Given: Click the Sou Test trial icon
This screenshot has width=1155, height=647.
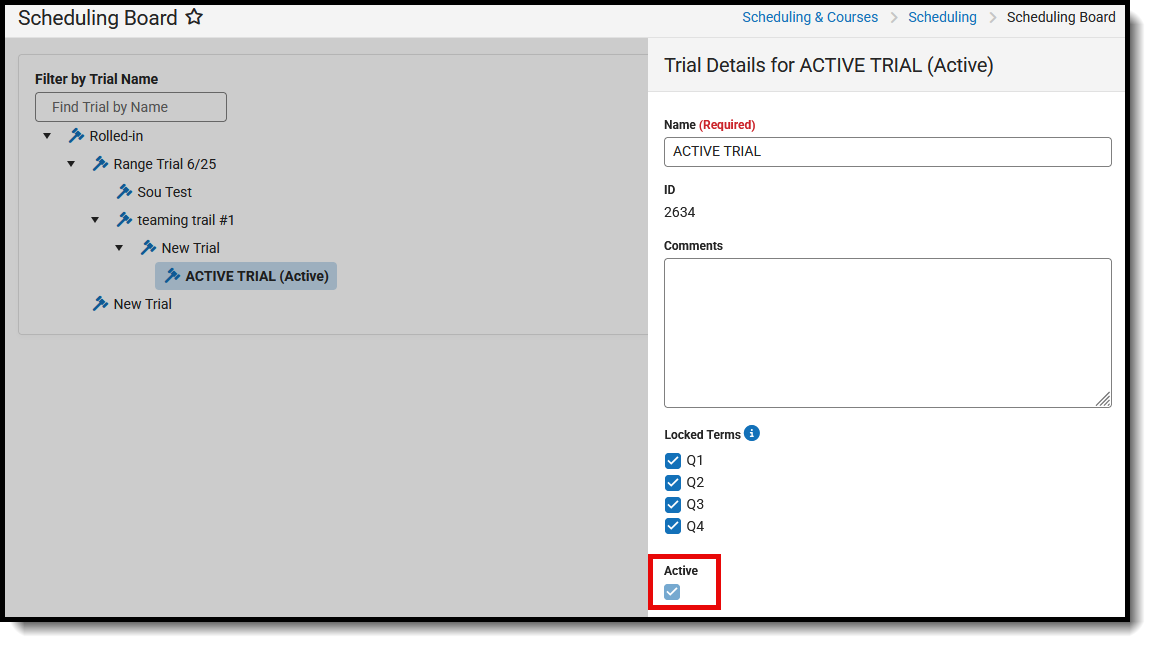Looking at the screenshot, I should (123, 191).
